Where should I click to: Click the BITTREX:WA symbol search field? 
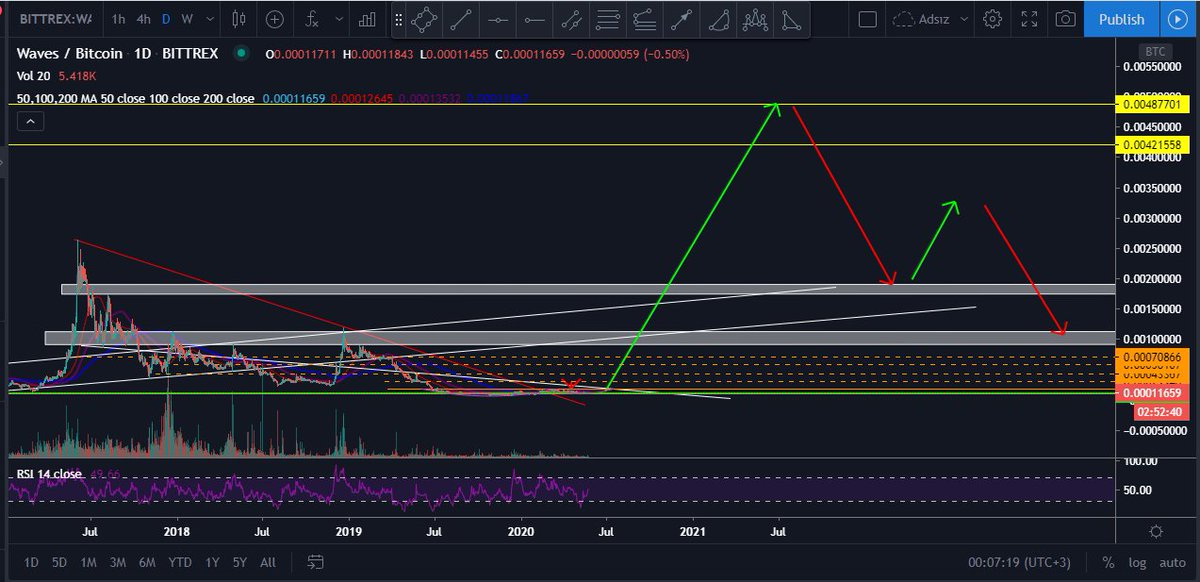click(54, 19)
